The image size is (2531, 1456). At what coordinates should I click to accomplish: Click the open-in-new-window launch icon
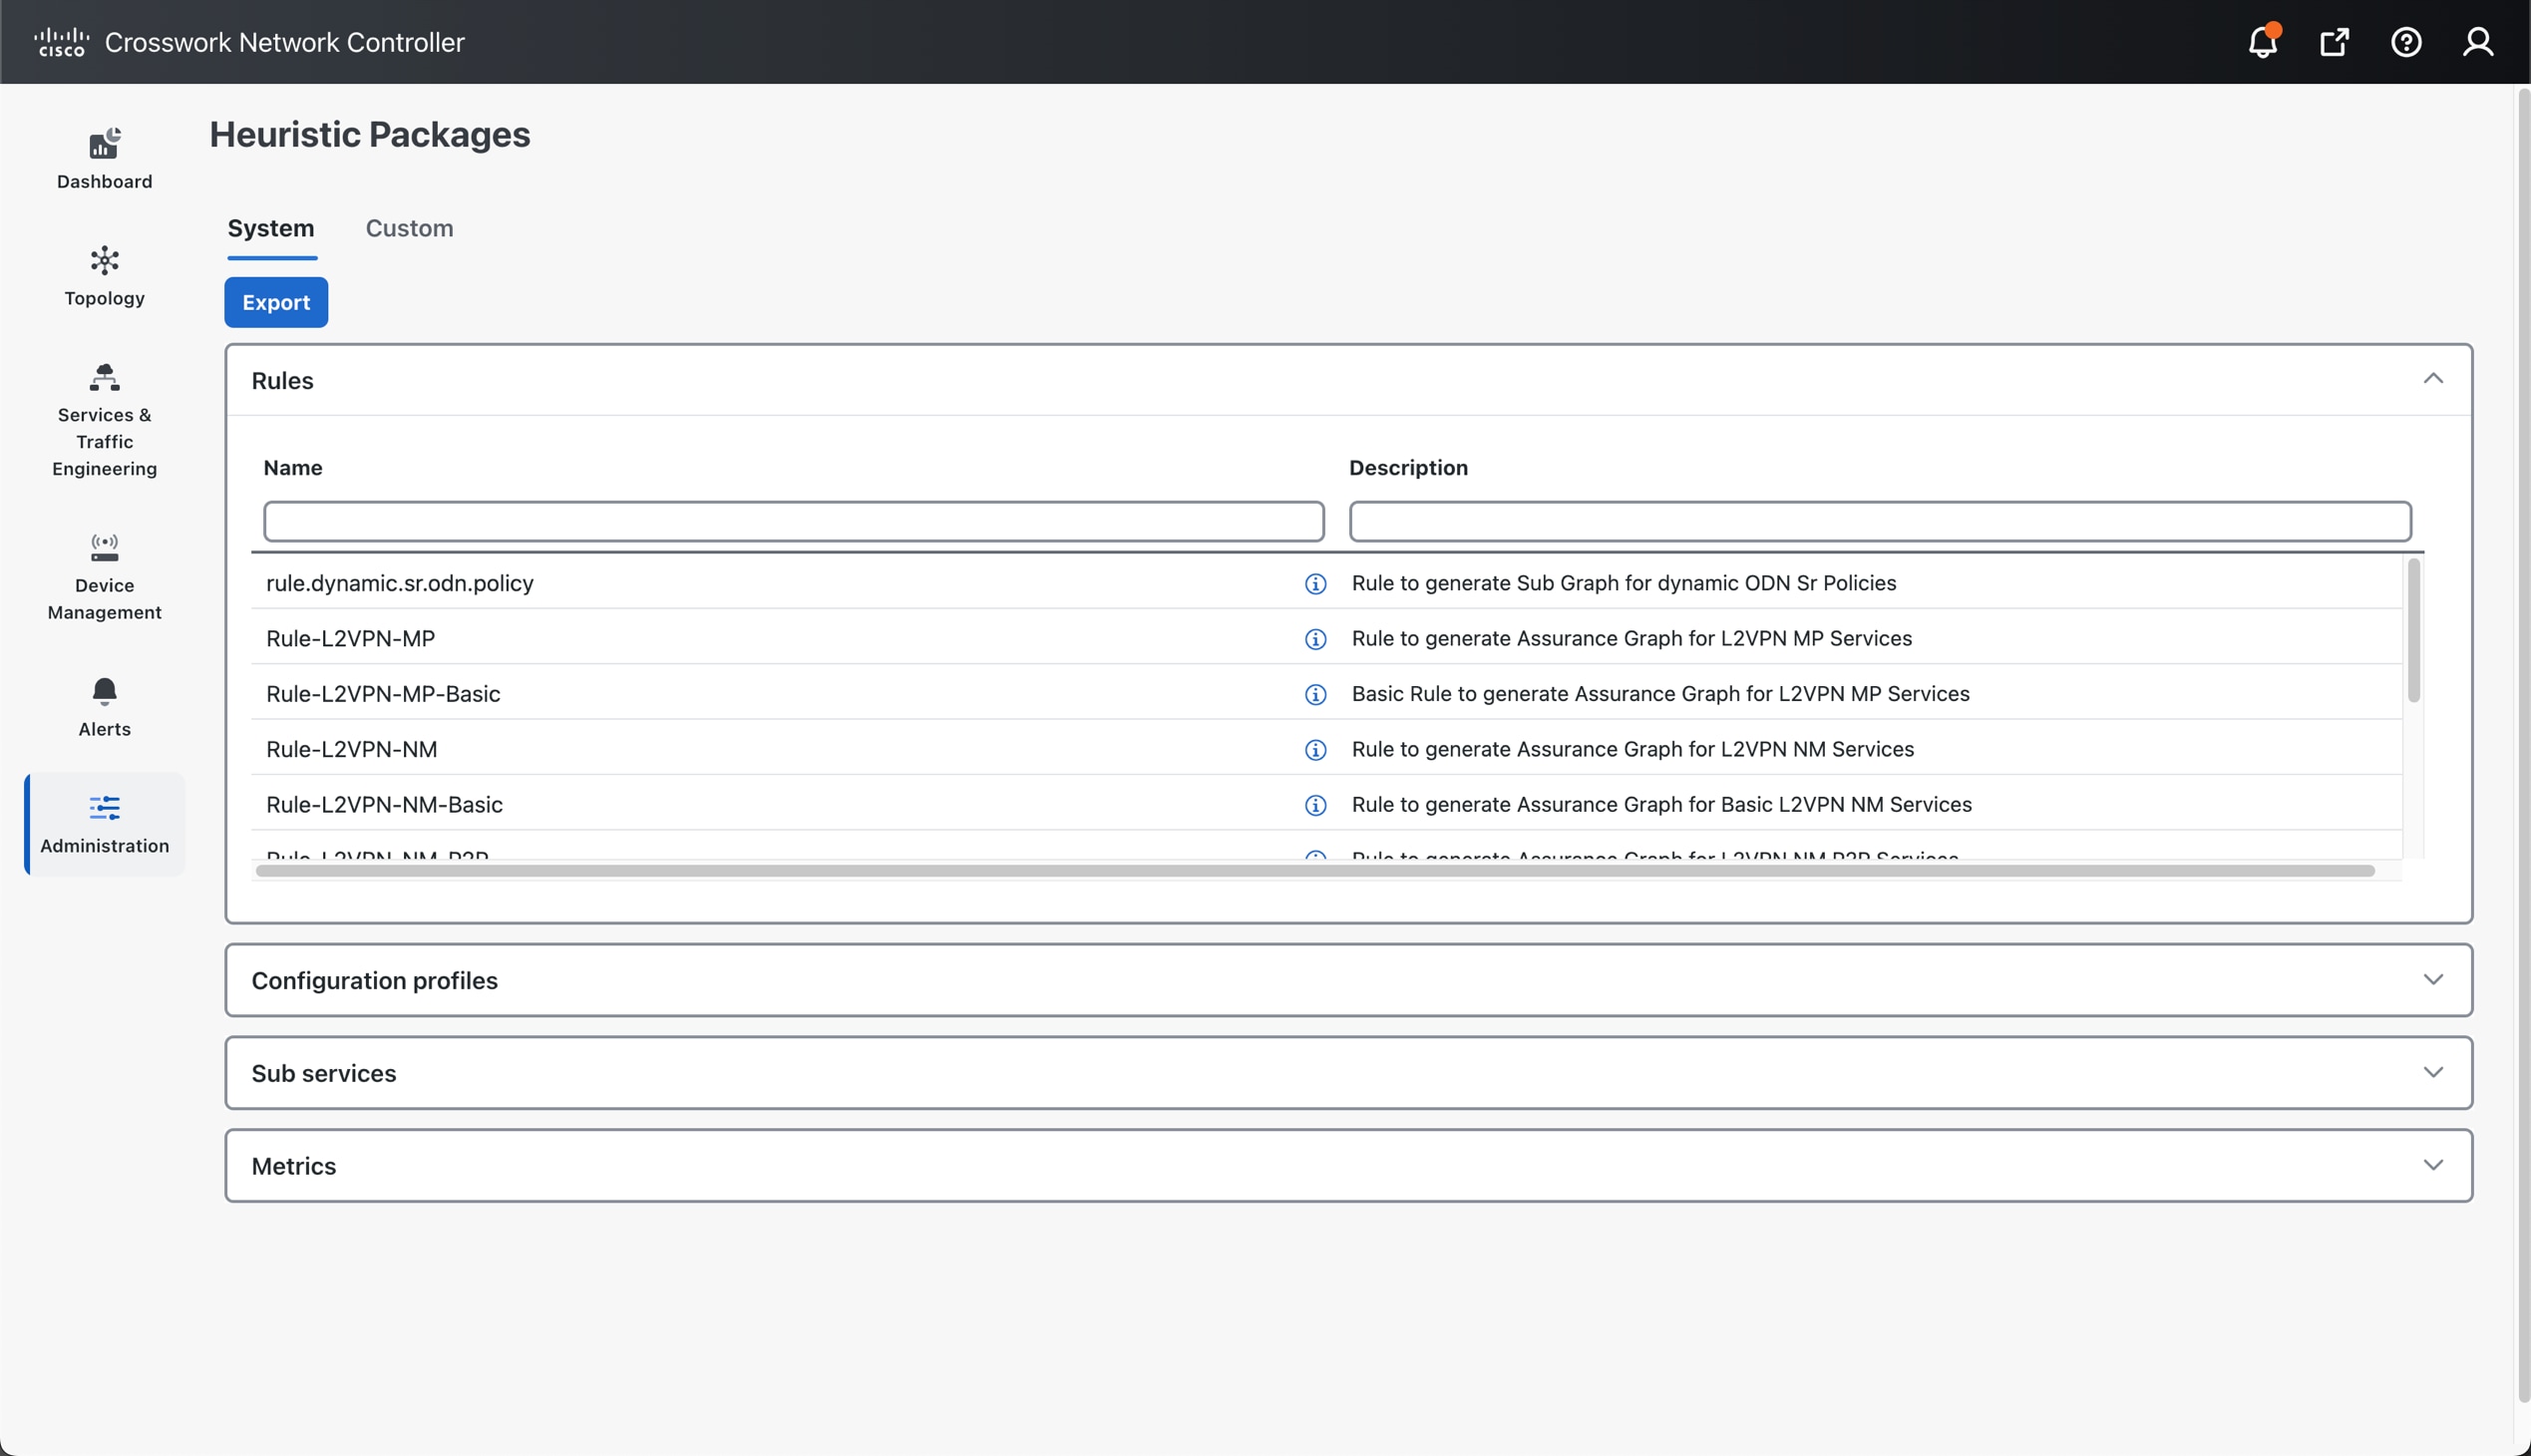coord(2334,42)
